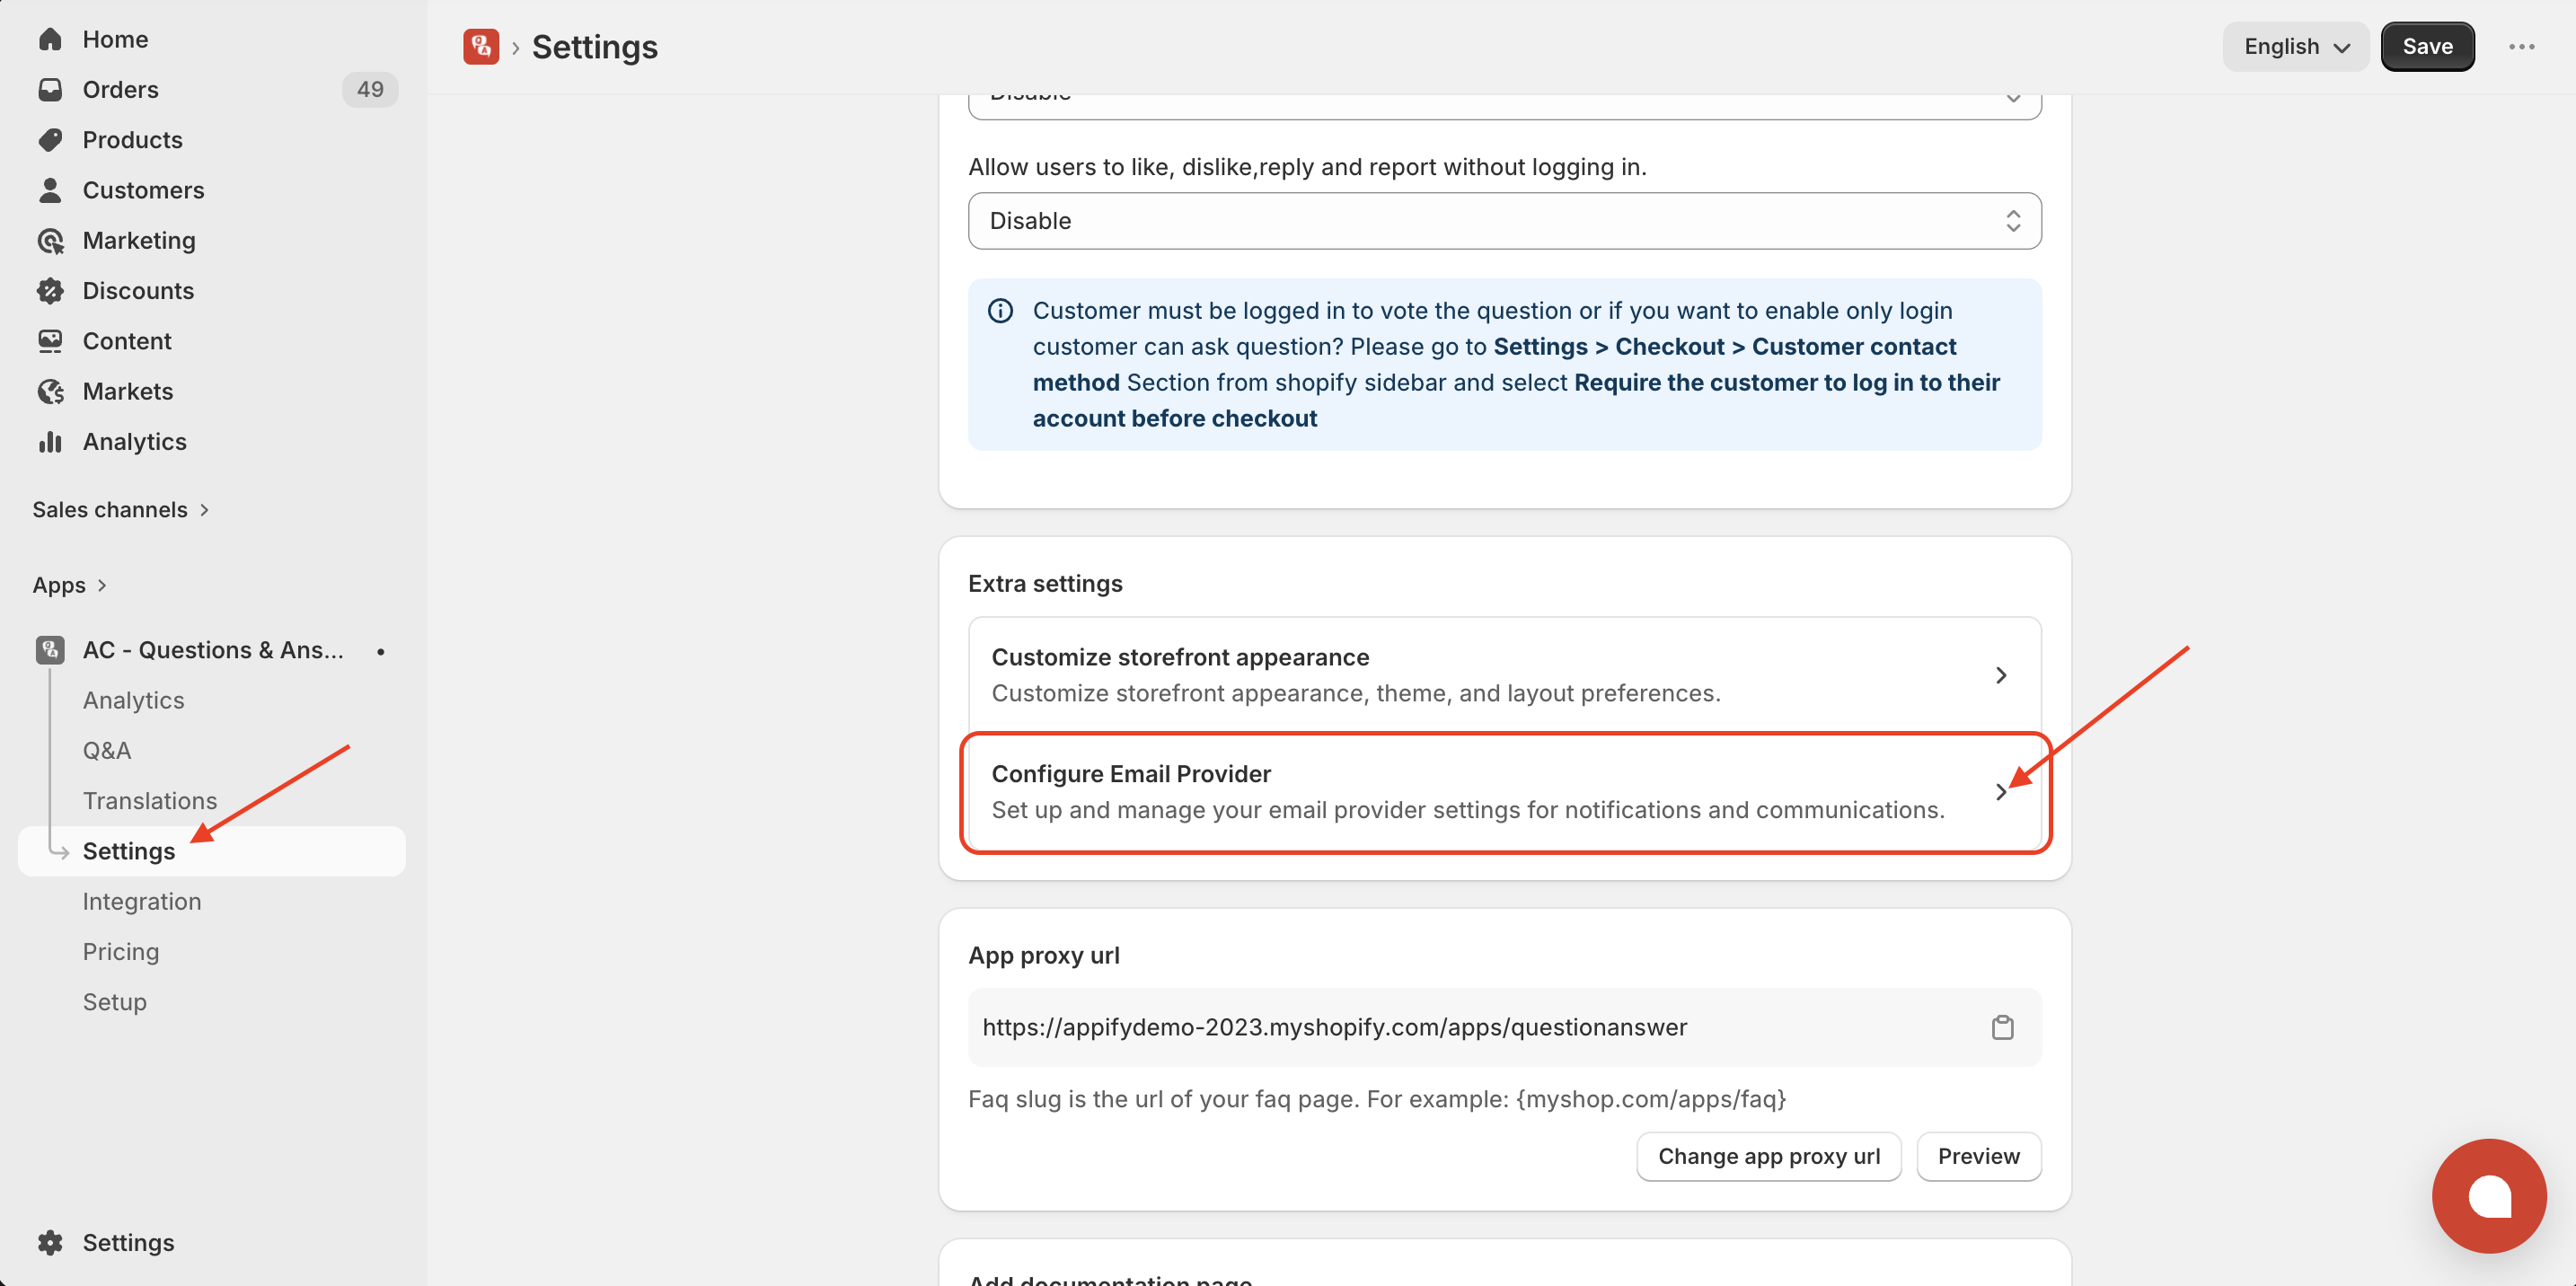Expand the Apps section
The width and height of the screenshot is (2576, 1286).
coord(69,585)
